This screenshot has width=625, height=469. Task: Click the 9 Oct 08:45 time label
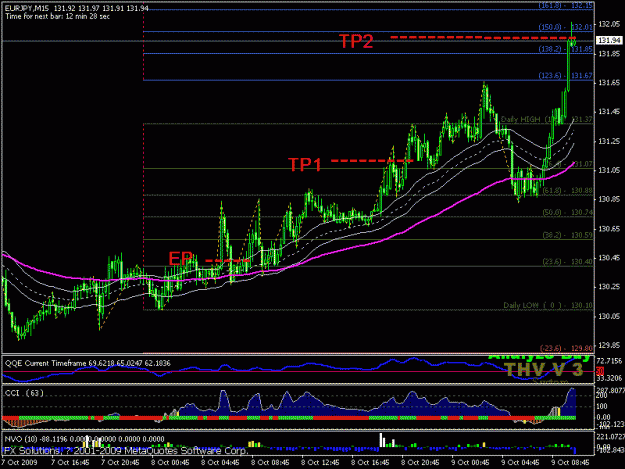click(570, 463)
